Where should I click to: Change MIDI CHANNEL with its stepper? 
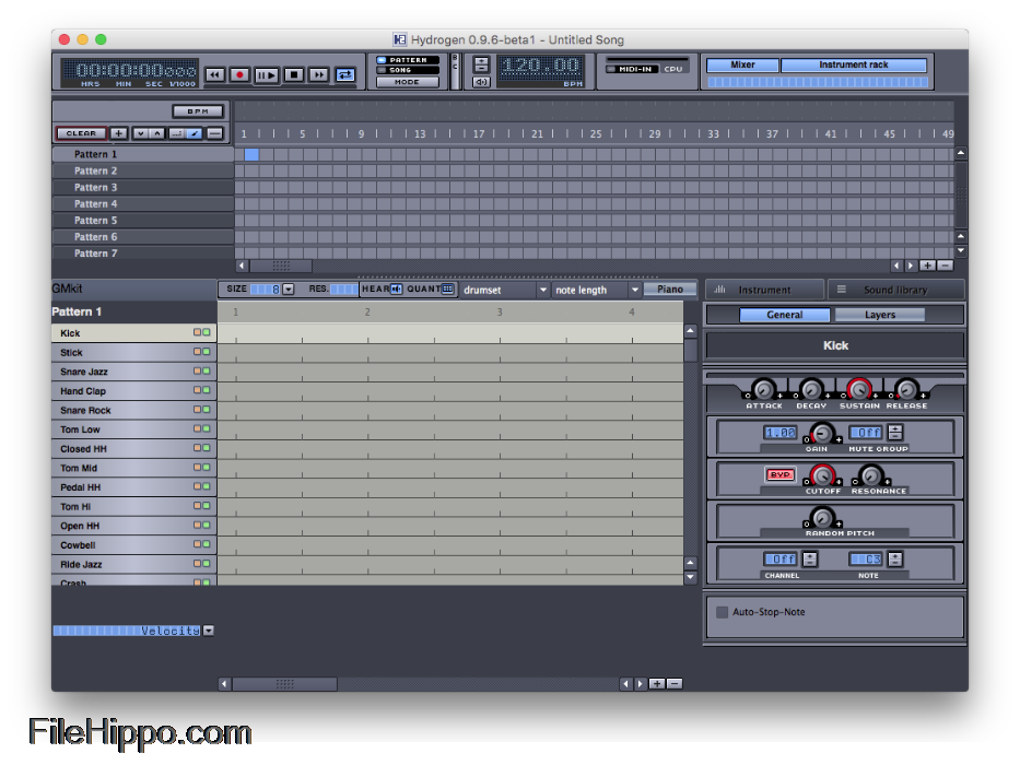809,559
